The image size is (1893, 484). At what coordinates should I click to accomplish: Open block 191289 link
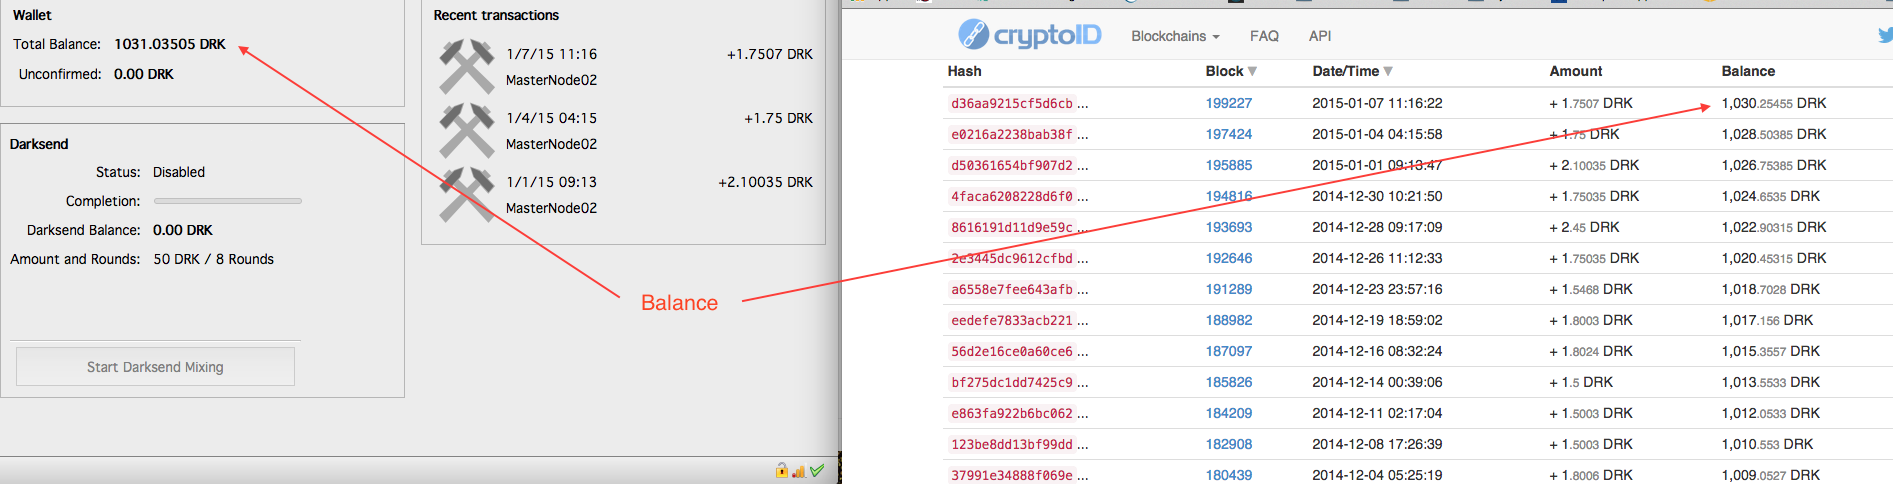[x=1229, y=289]
